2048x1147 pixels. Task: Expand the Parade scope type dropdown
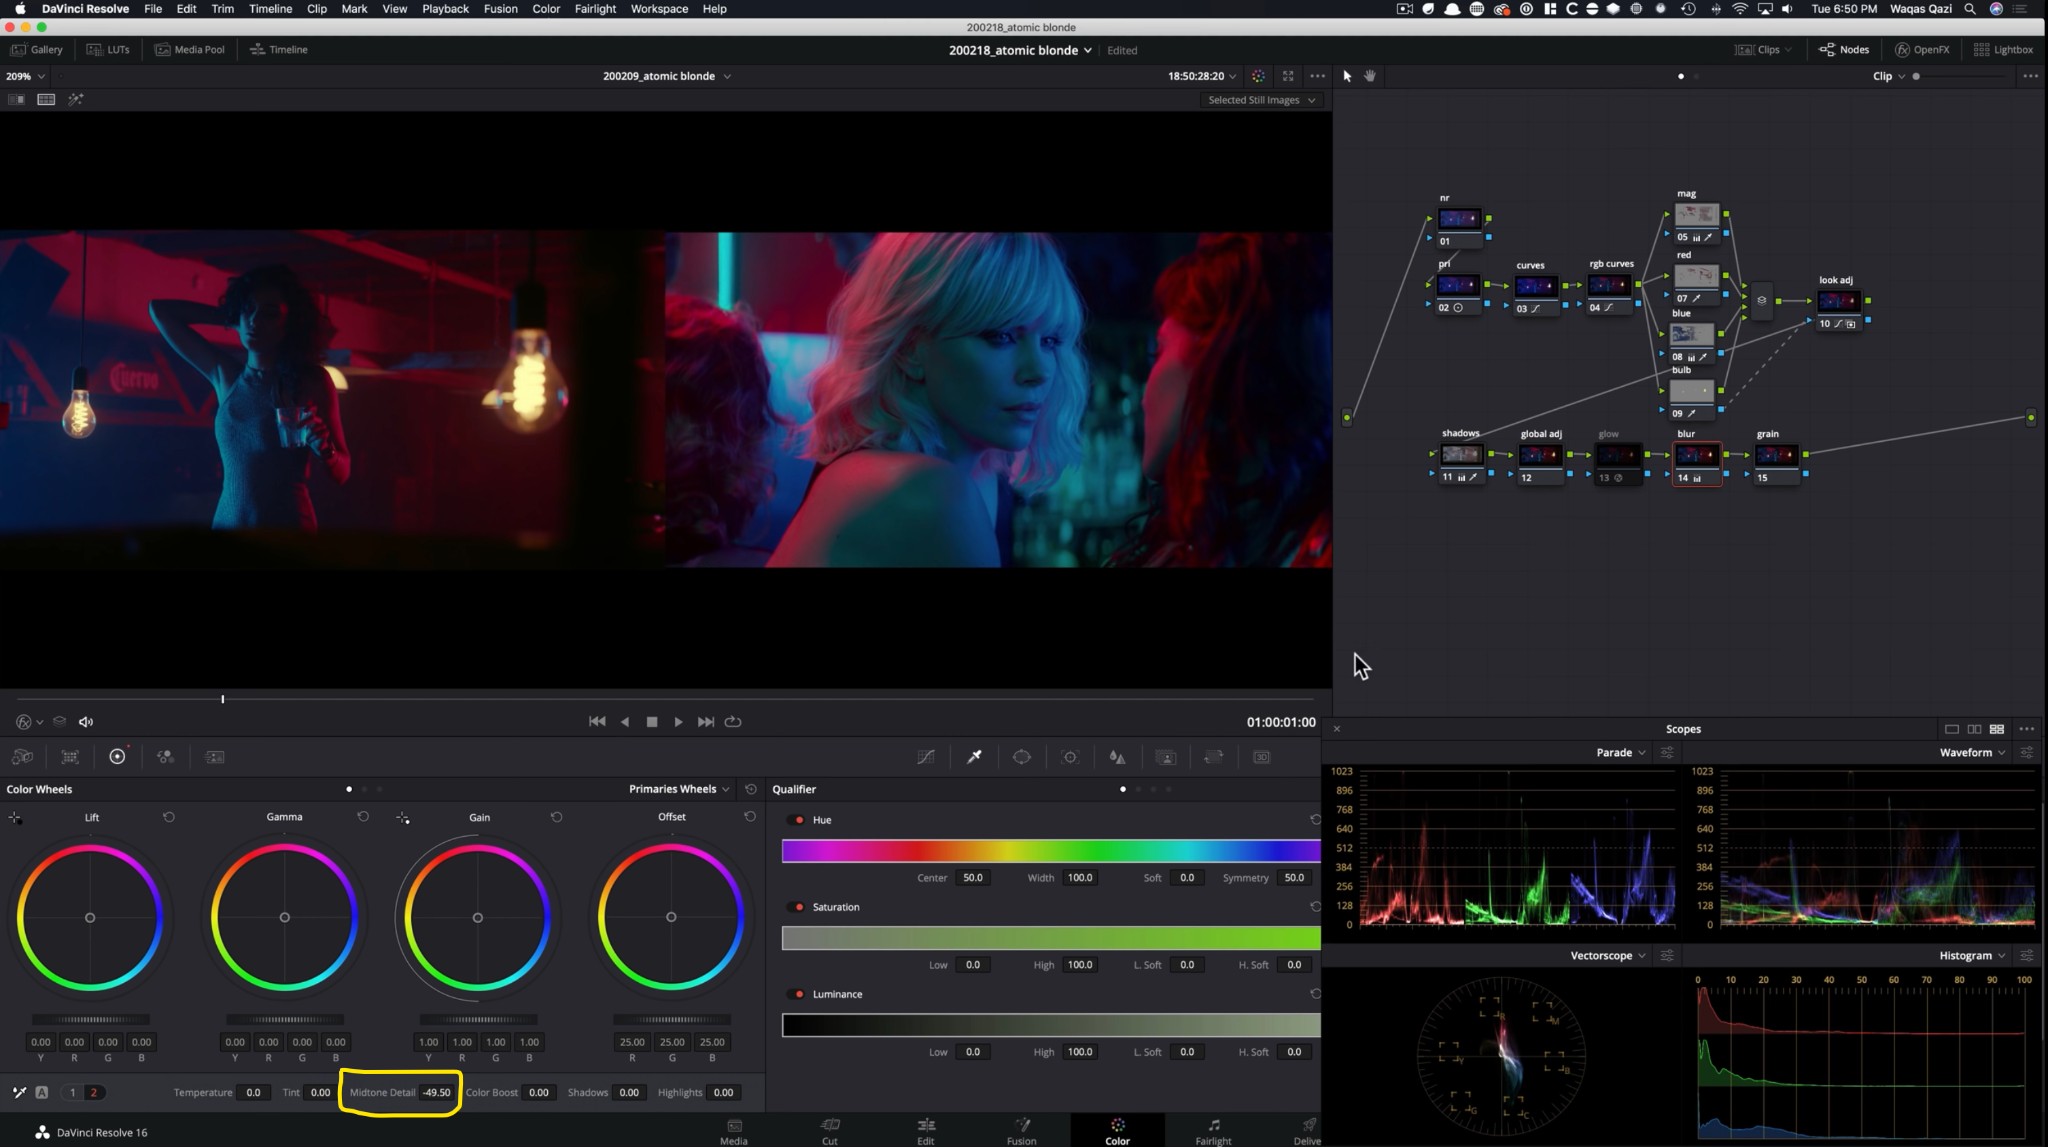(x=1621, y=753)
